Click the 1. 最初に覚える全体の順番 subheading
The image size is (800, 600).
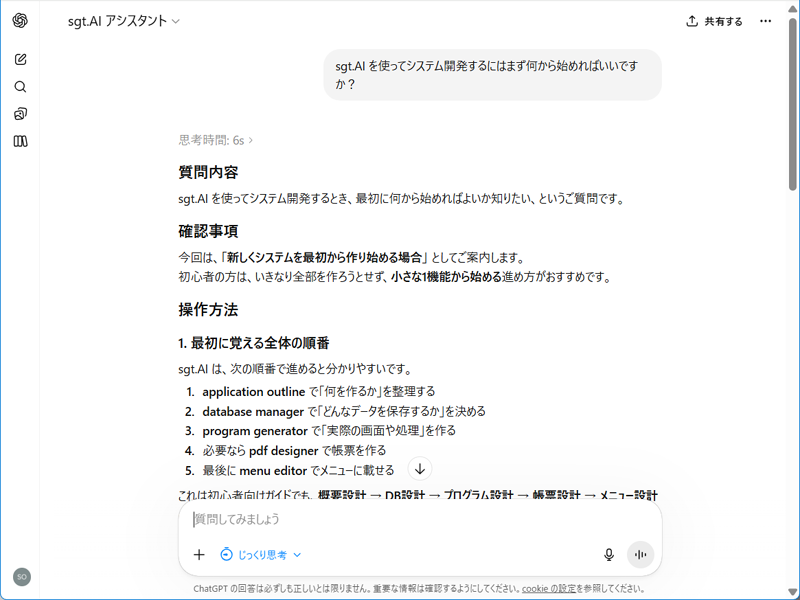click(x=254, y=343)
